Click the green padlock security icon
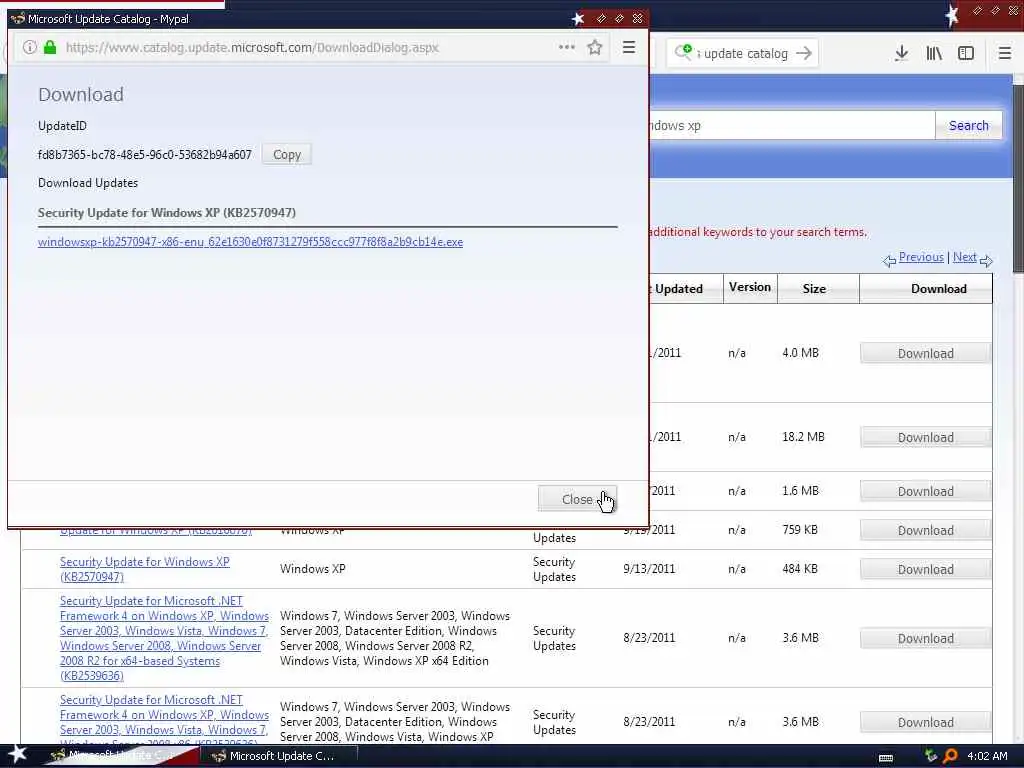The width and height of the screenshot is (1024, 768). 50,48
